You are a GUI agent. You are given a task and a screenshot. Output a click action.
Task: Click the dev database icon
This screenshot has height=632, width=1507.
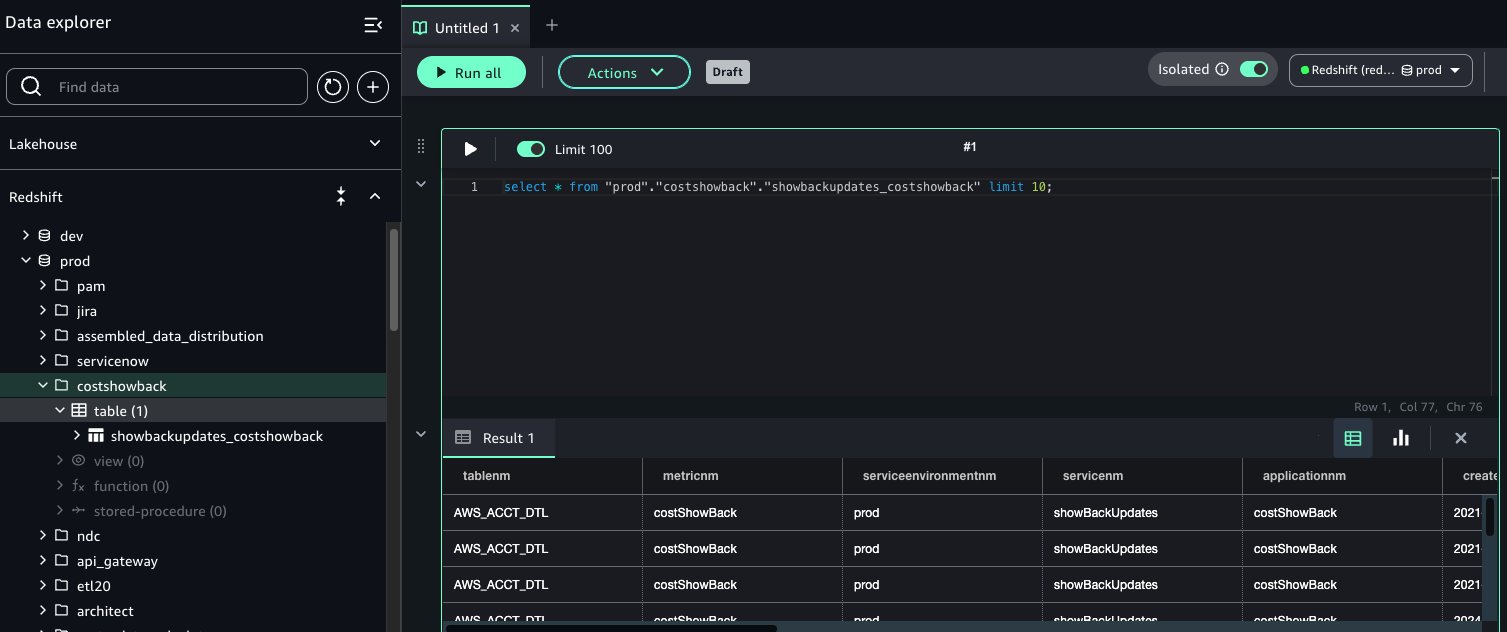click(x=44, y=236)
